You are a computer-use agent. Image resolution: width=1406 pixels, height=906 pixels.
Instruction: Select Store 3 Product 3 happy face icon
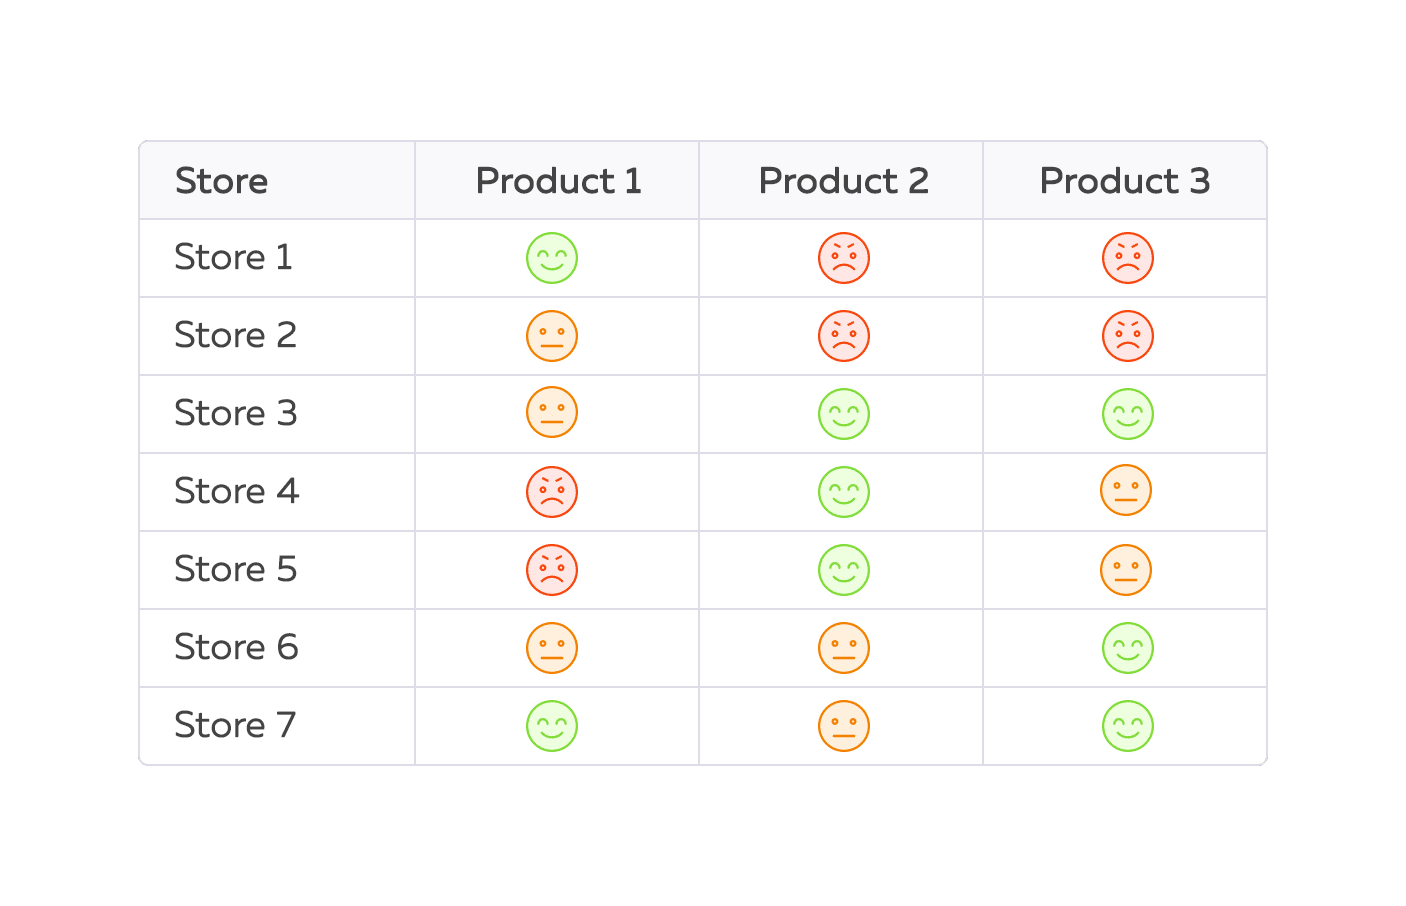(x=1127, y=414)
